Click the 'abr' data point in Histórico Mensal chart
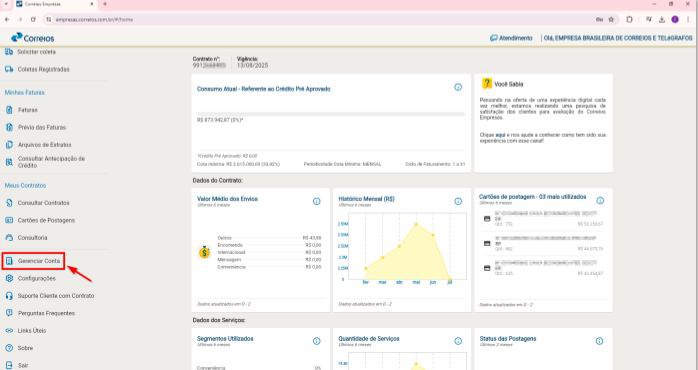The height and width of the screenshot is (370, 698). 399,246
